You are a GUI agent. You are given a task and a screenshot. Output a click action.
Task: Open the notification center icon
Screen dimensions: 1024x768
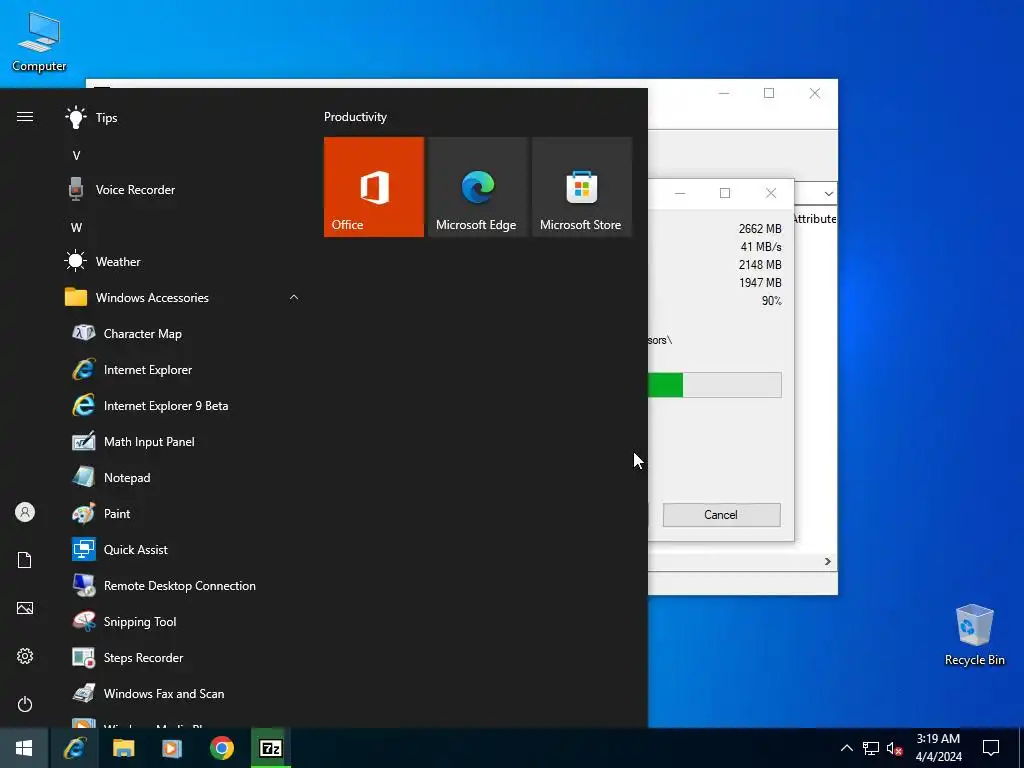tap(991, 748)
